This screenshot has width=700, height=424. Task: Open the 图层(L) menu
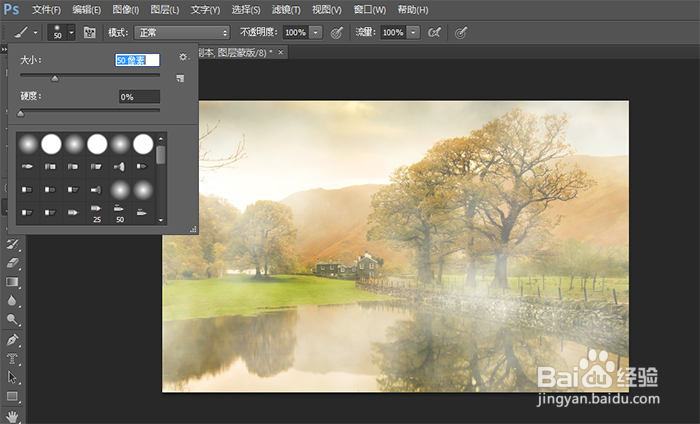[165, 9]
